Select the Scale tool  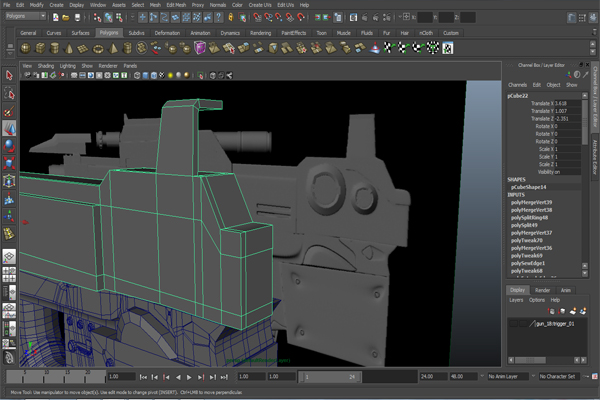[9, 163]
